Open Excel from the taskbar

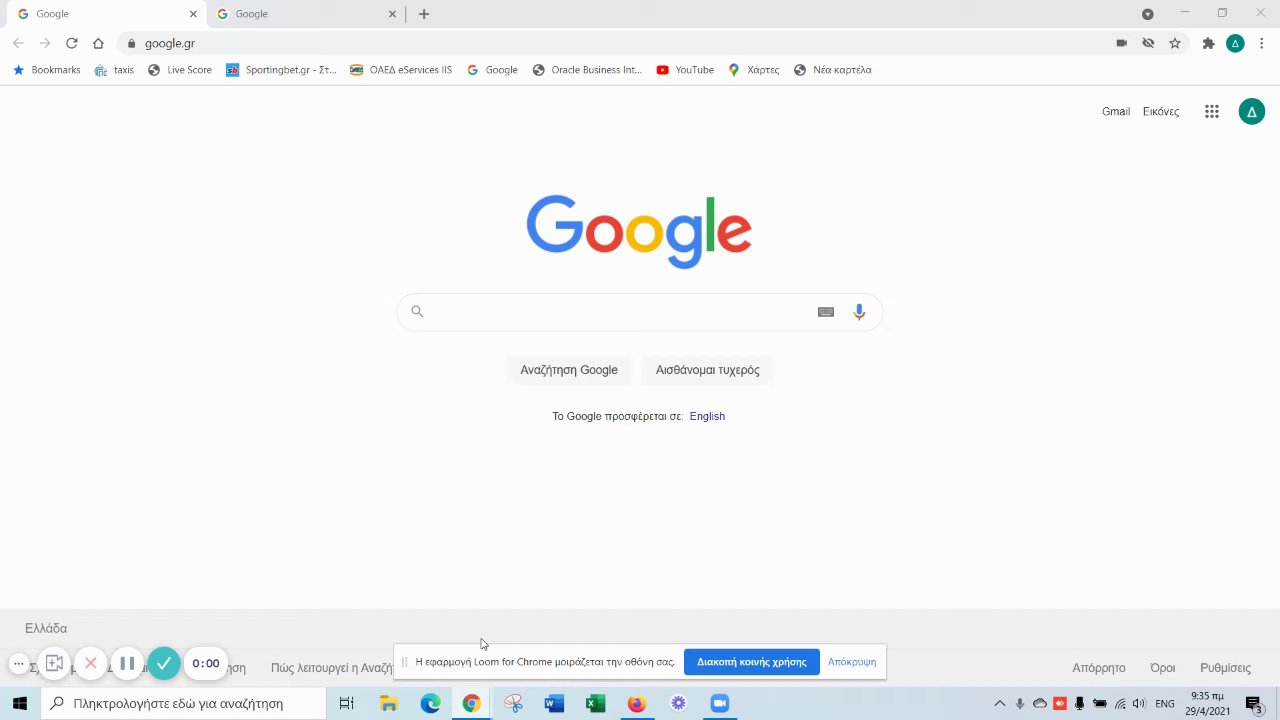(595, 704)
